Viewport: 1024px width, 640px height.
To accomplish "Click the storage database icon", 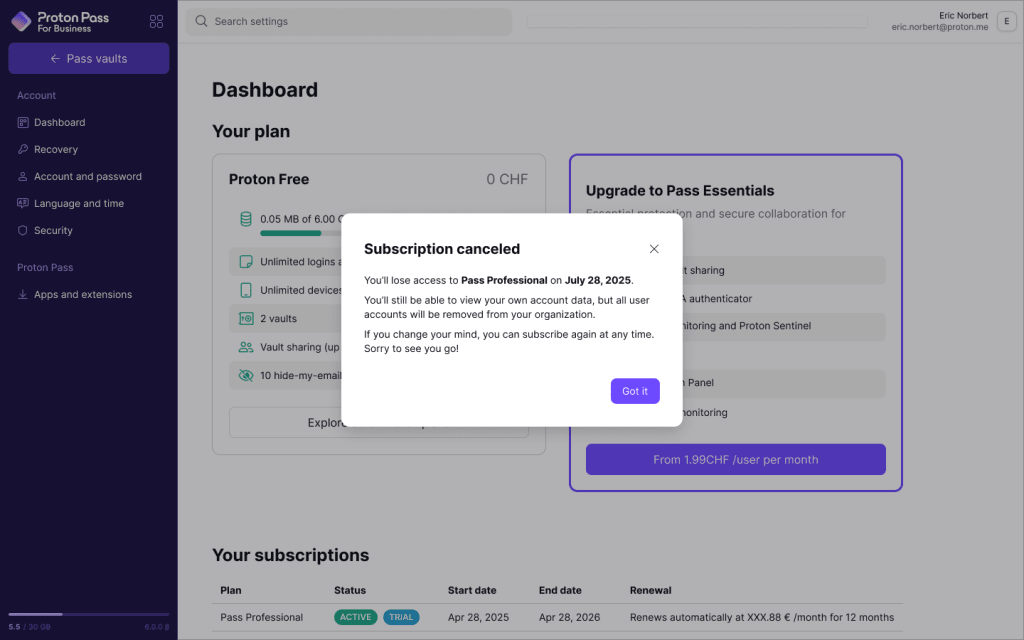I will pyautogui.click(x=246, y=219).
